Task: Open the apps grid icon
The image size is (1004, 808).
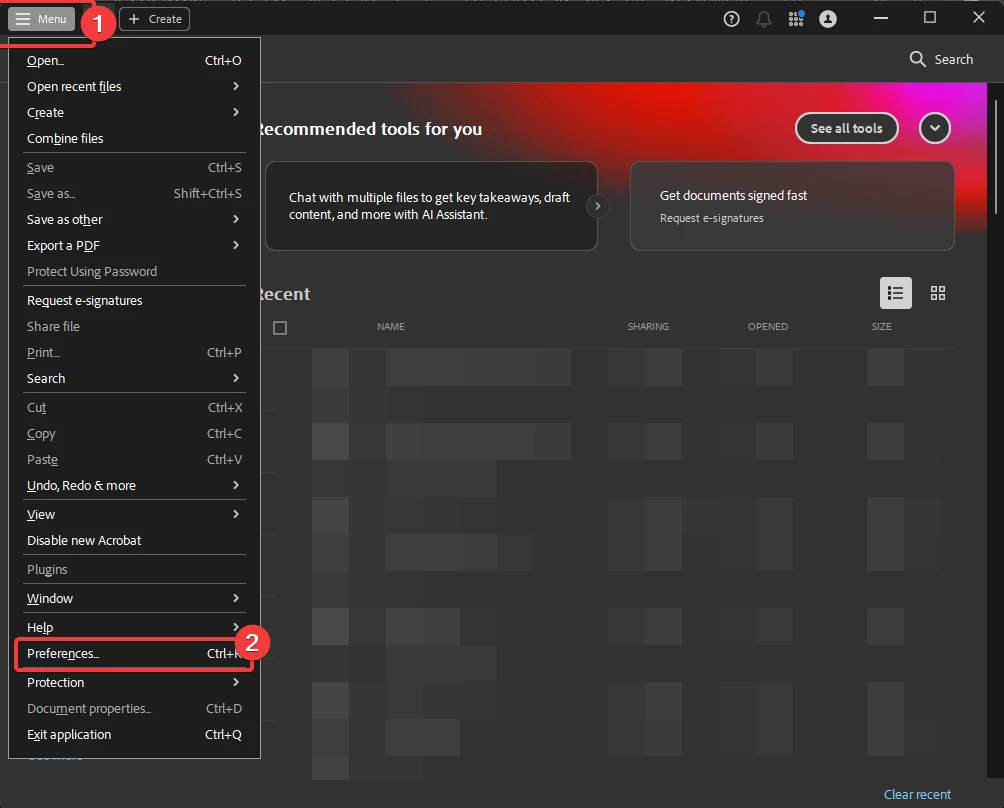Action: tap(796, 19)
